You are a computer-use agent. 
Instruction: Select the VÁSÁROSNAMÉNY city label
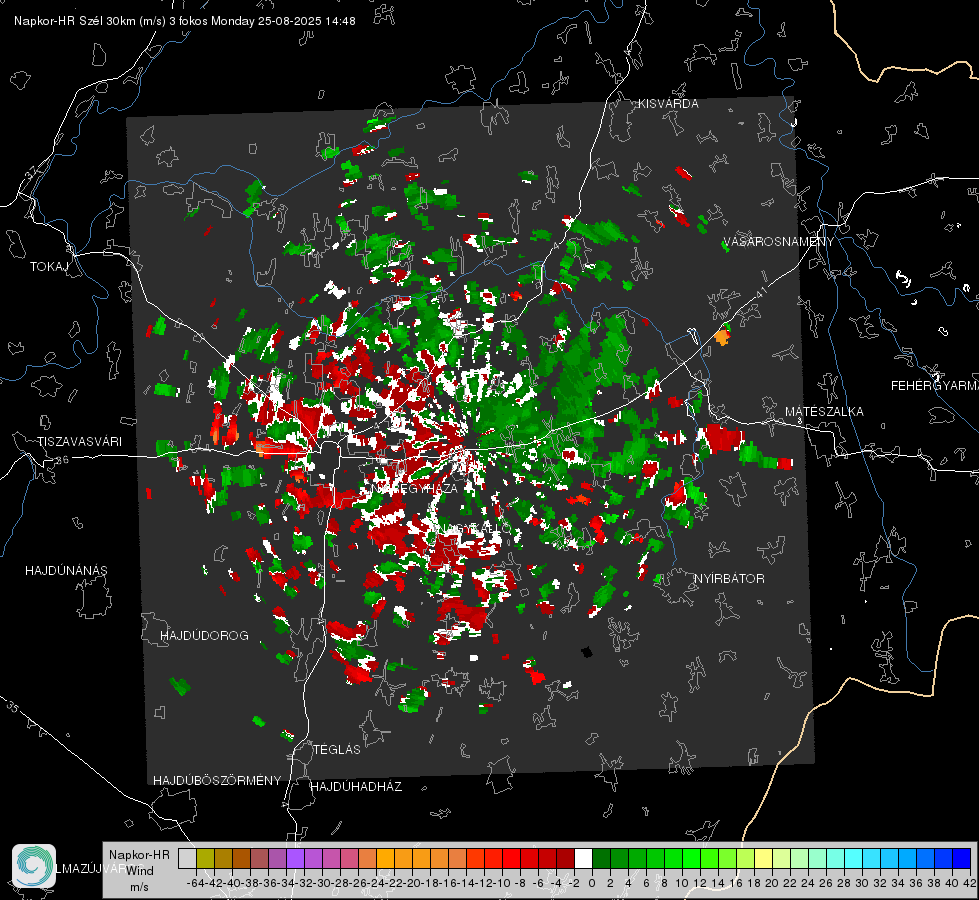778,242
